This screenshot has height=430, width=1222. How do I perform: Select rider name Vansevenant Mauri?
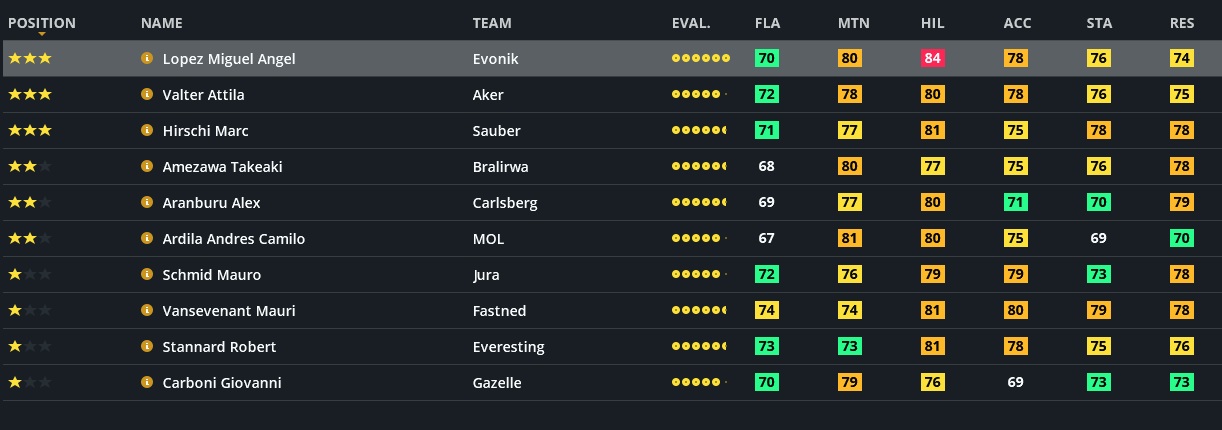(x=229, y=311)
